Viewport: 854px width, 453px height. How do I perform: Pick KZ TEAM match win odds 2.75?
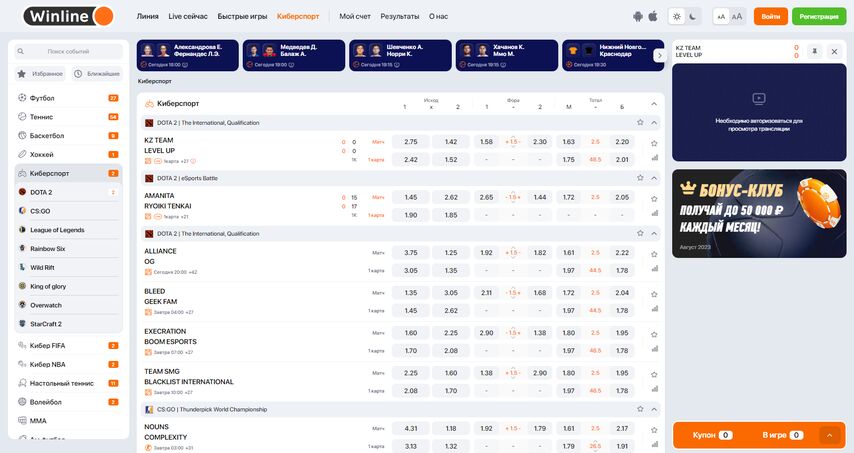point(411,142)
